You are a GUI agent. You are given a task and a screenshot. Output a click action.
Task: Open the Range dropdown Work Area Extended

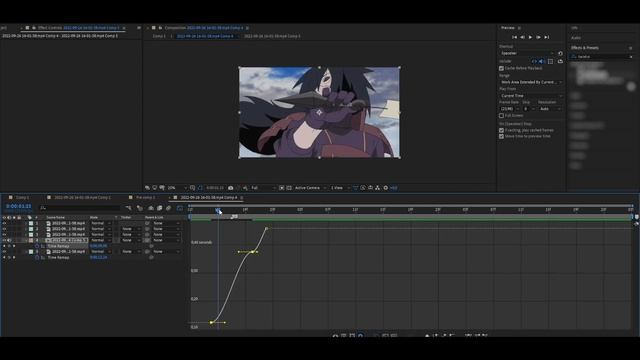[531, 82]
